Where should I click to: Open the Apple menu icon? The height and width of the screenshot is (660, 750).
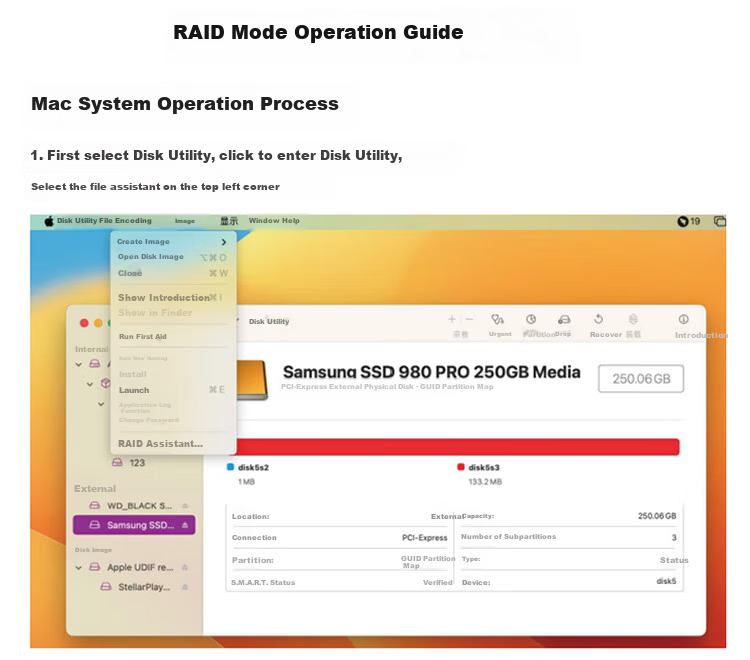click(49, 221)
